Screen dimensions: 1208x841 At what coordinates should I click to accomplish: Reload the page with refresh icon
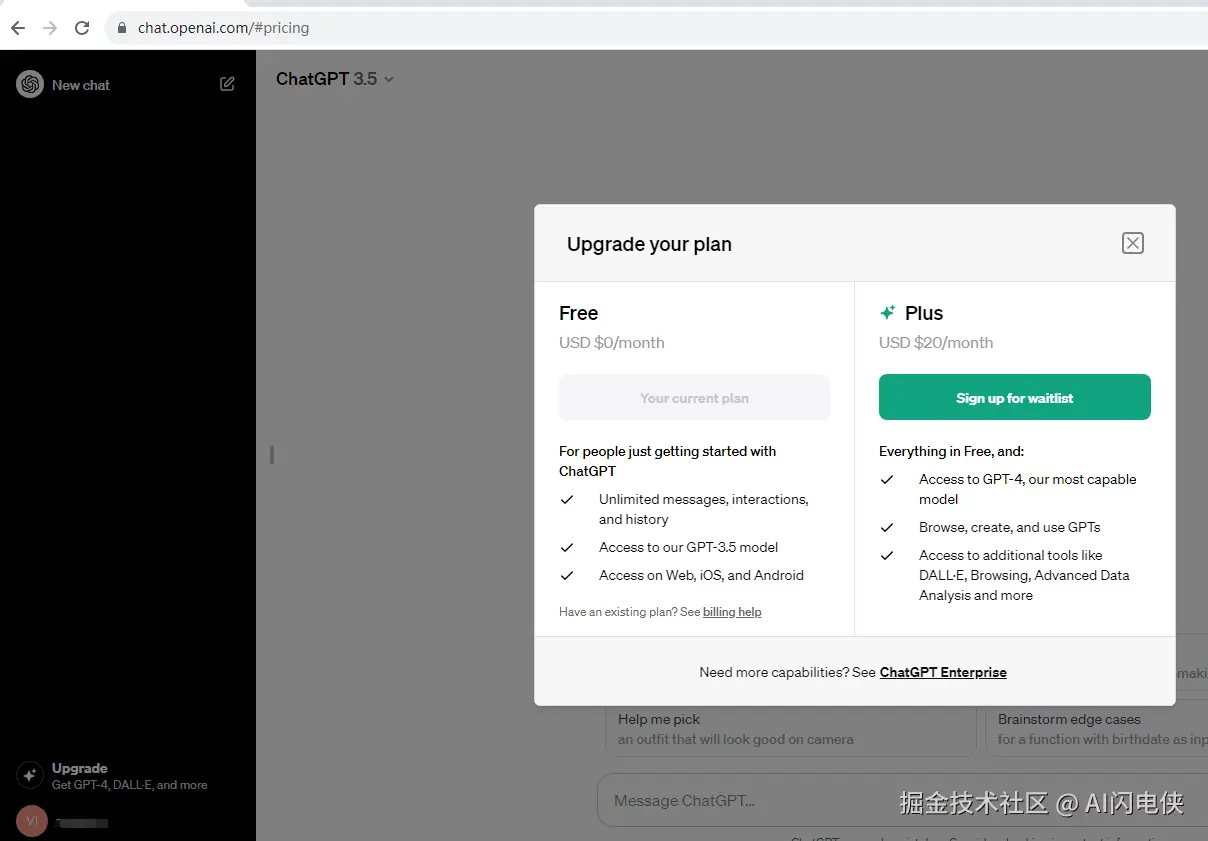pyautogui.click(x=82, y=28)
